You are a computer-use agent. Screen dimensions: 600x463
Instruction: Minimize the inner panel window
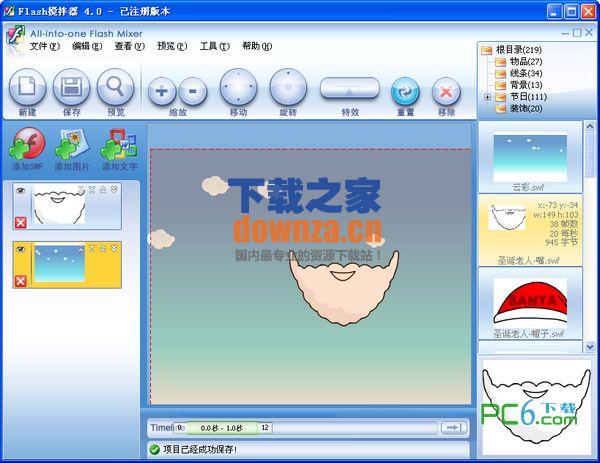click(565, 33)
